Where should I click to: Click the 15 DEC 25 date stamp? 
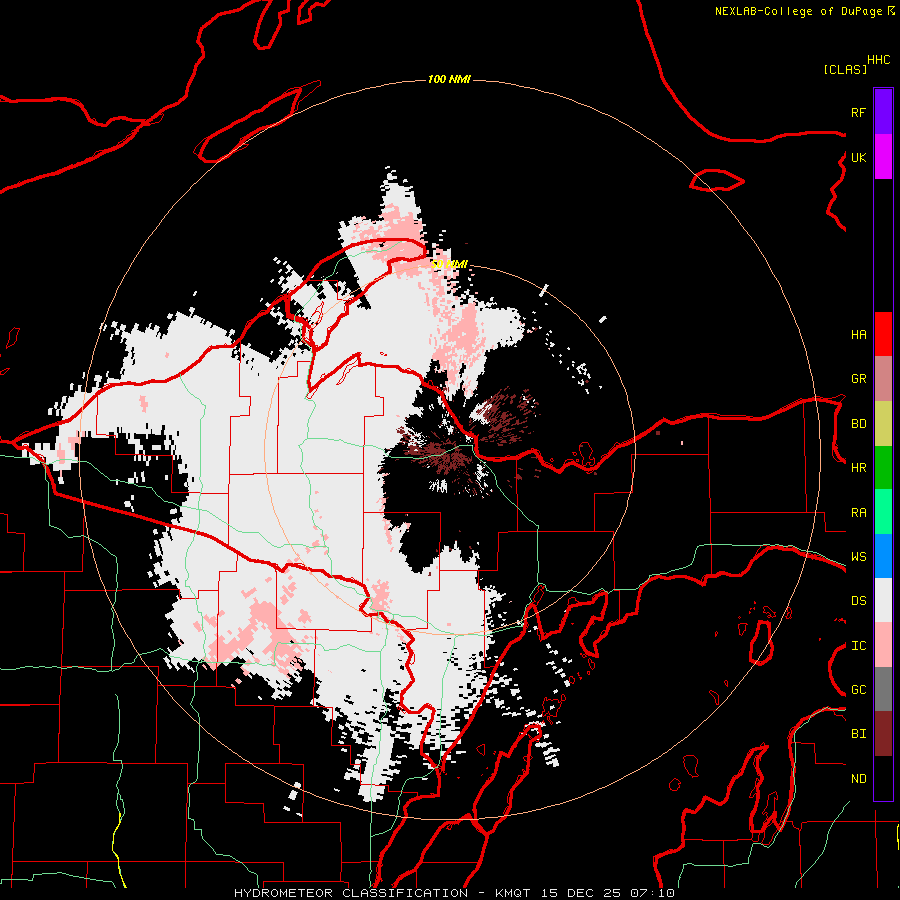click(580, 893)
